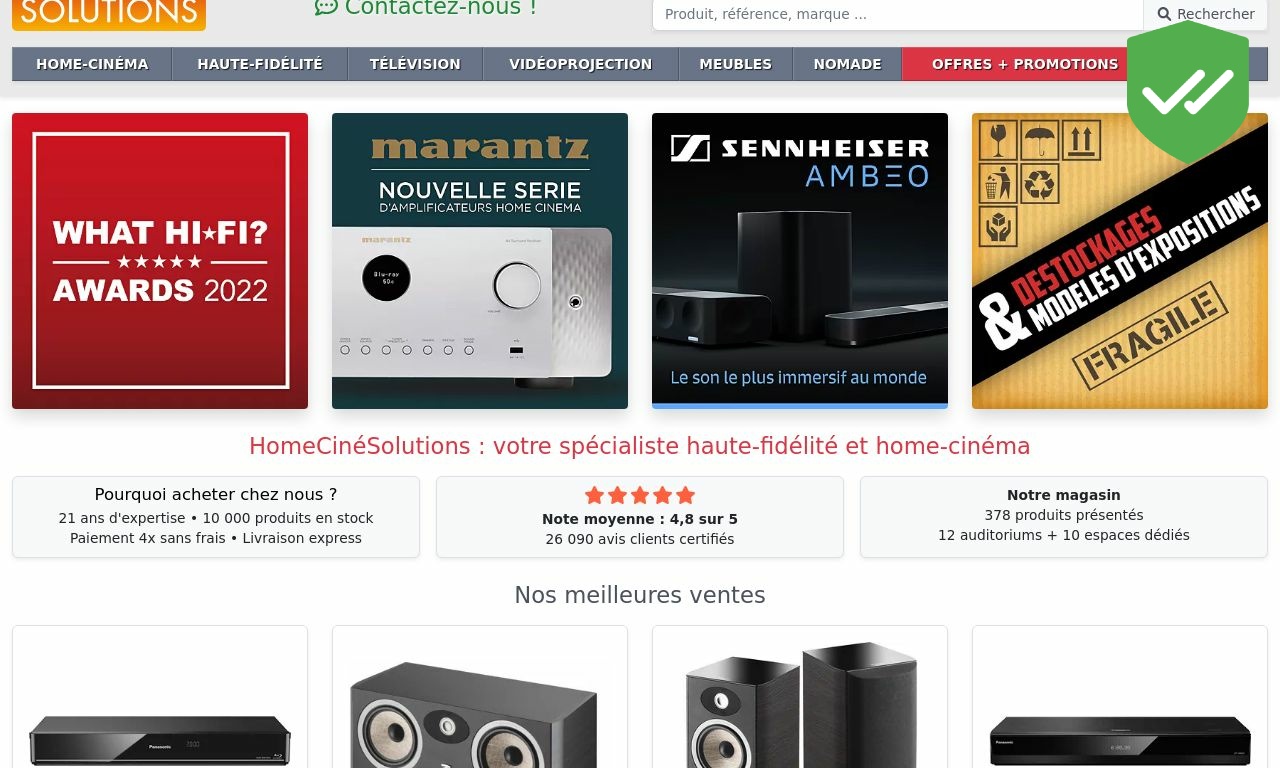Open the Focal center speaker product
The width and height of the screenshot is (1280, 768).
pyautogui.click(x=480, y=697)
